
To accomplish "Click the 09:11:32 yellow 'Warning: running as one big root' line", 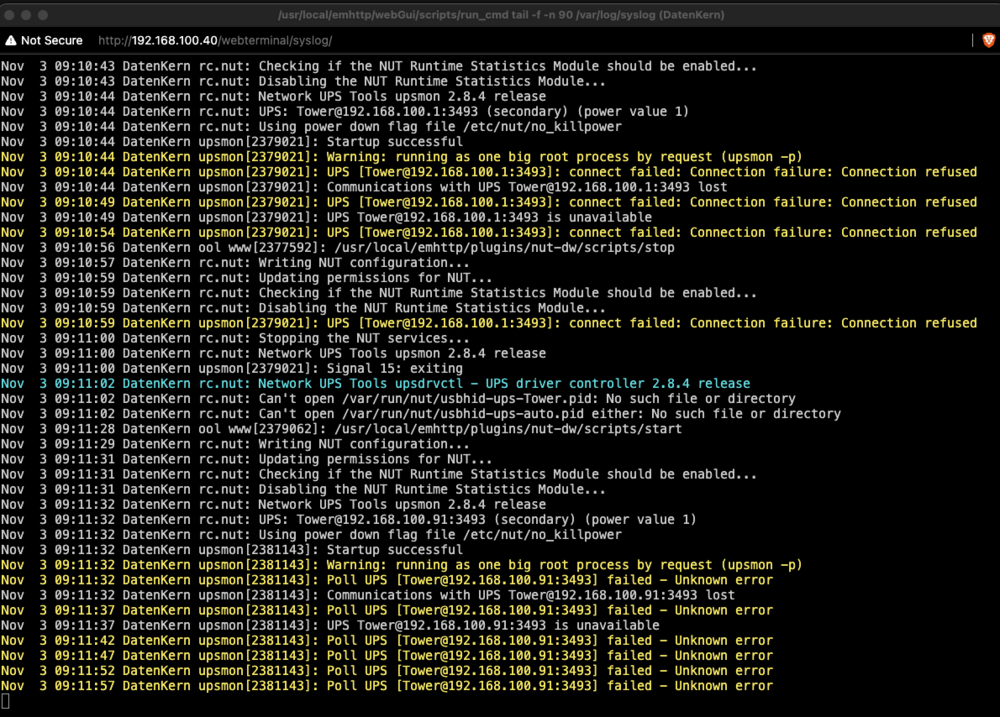I will pos(401,565).
